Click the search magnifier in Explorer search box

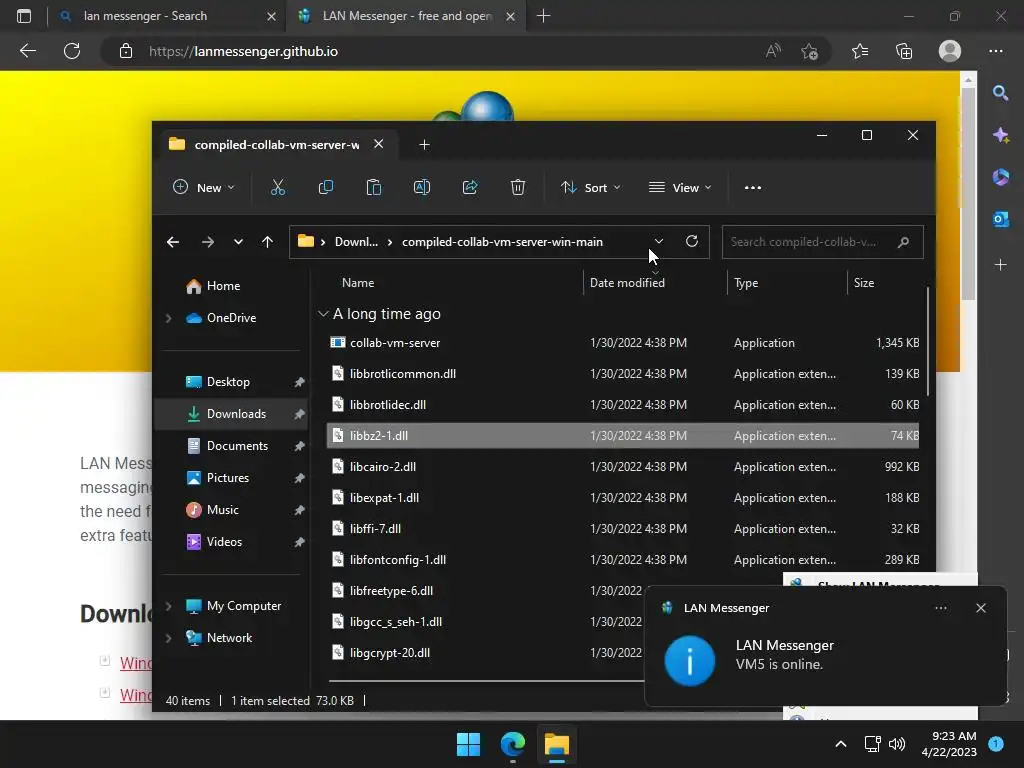[903, 242]
